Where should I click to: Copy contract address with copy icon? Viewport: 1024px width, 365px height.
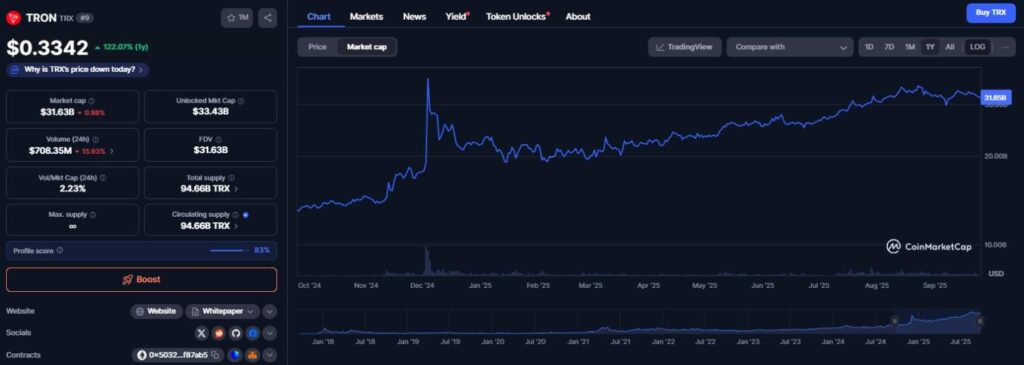coord(214,355)
